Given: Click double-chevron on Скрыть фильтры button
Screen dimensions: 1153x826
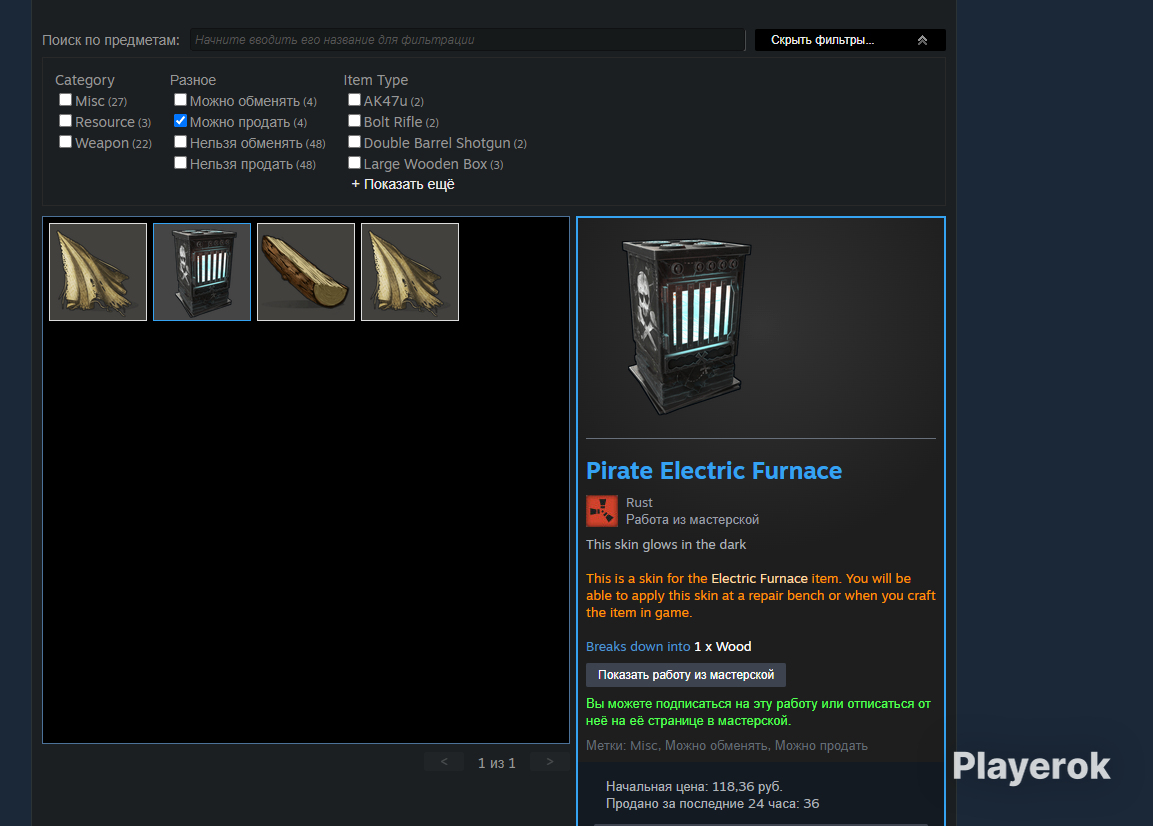Looking at the screenshot, I should pos(922,40).
